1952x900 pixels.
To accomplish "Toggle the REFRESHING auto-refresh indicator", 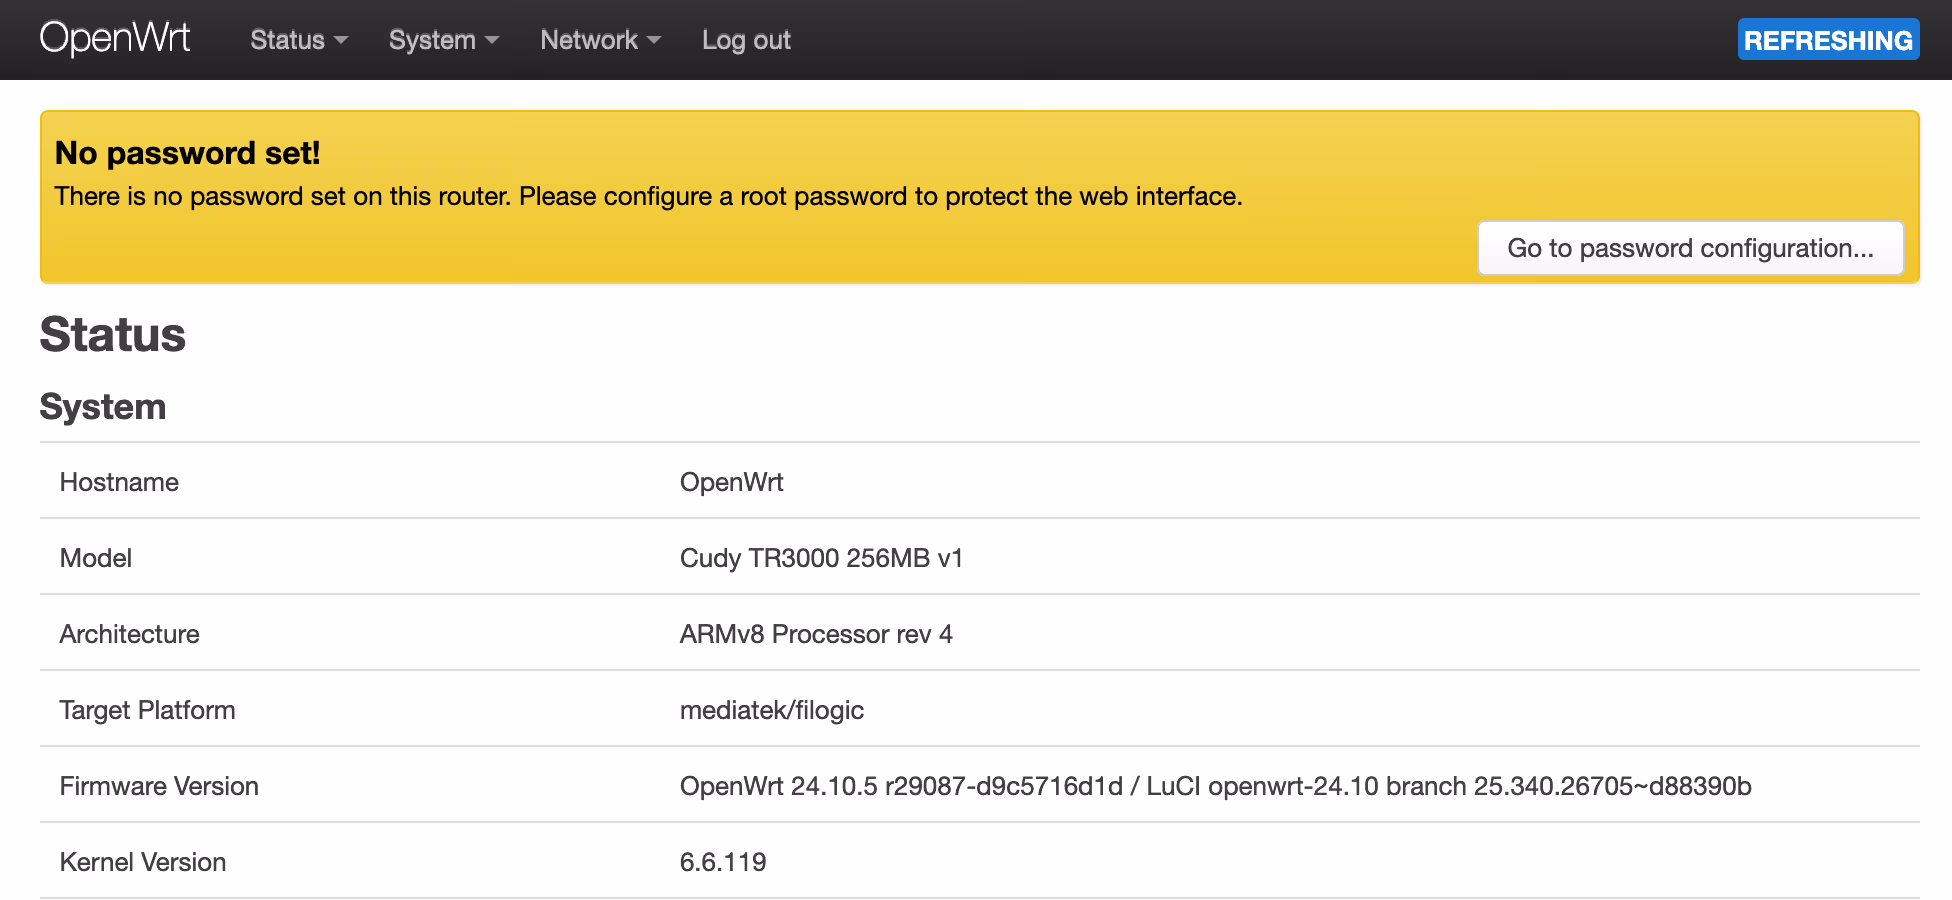I will pos(1827,40).
